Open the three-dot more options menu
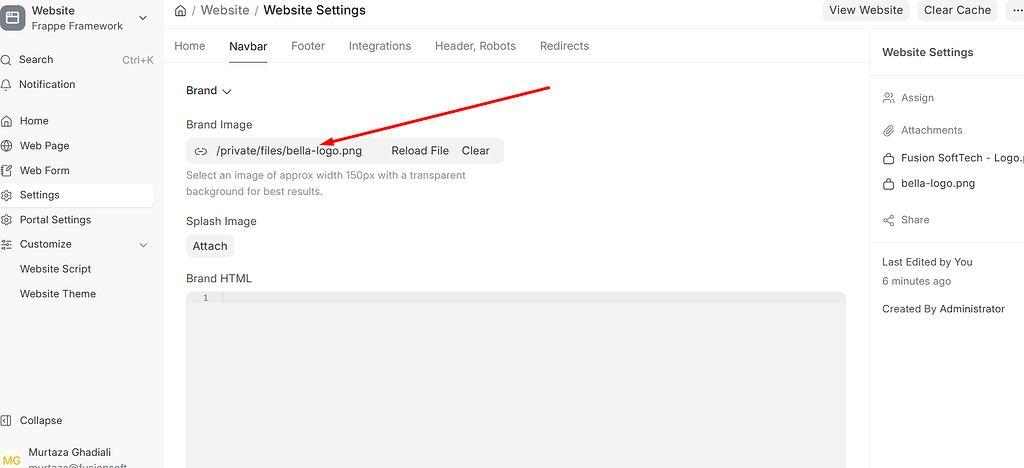The width and height of the screenshot is (1024, 468). point(1015,10)
